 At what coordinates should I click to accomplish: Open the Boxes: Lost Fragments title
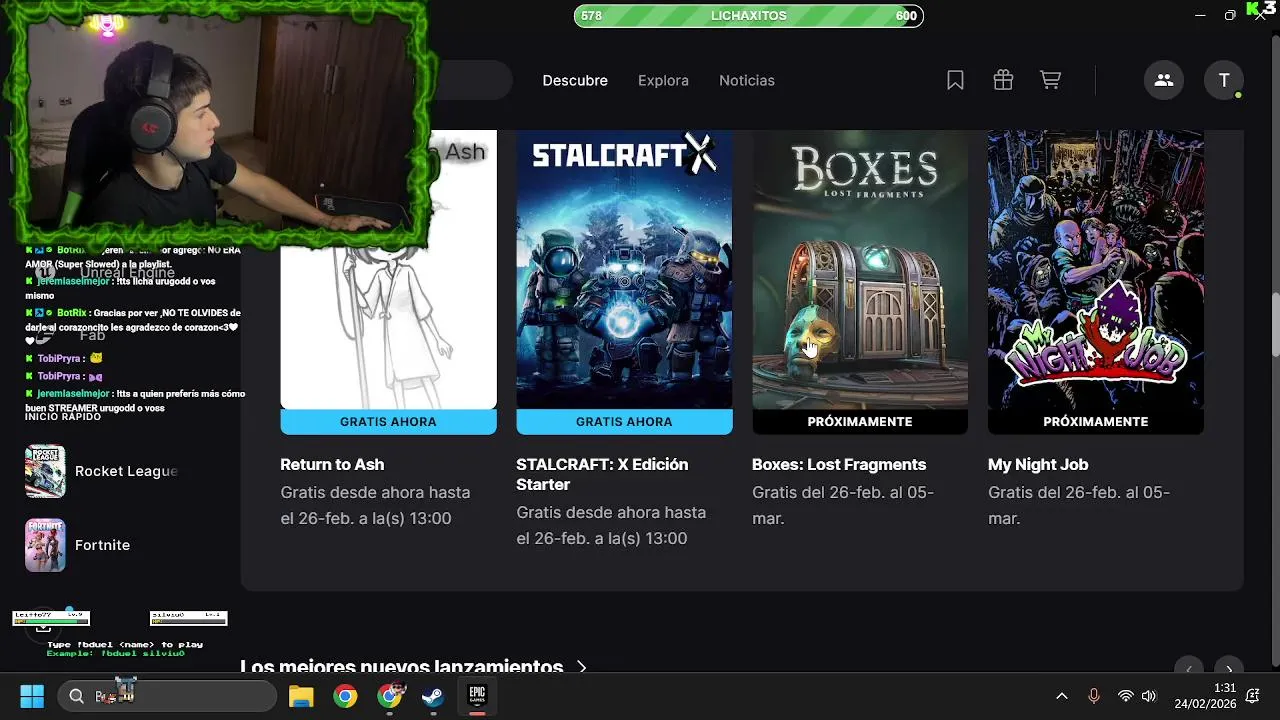[x=839, y=464]
